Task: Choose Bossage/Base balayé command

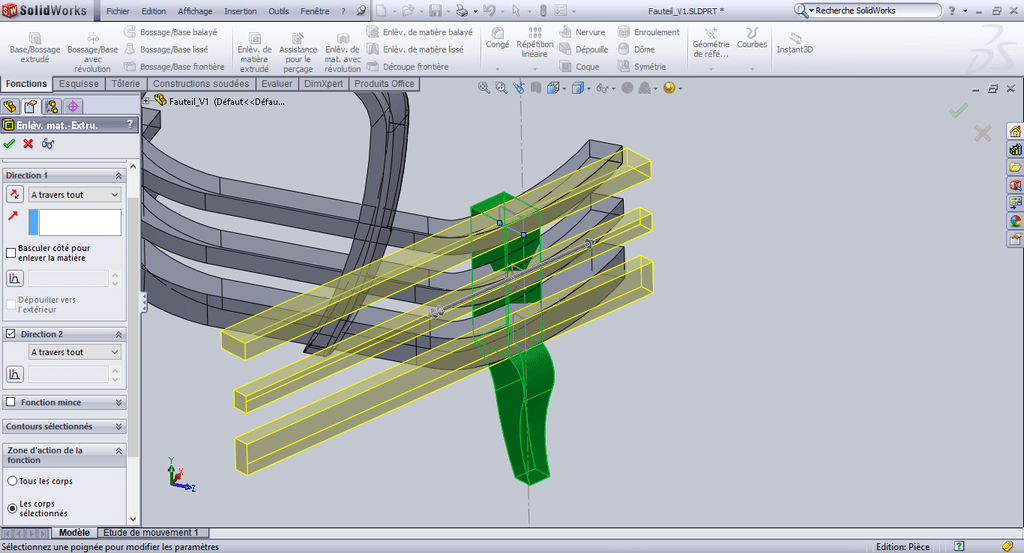Action: [171, 32]
